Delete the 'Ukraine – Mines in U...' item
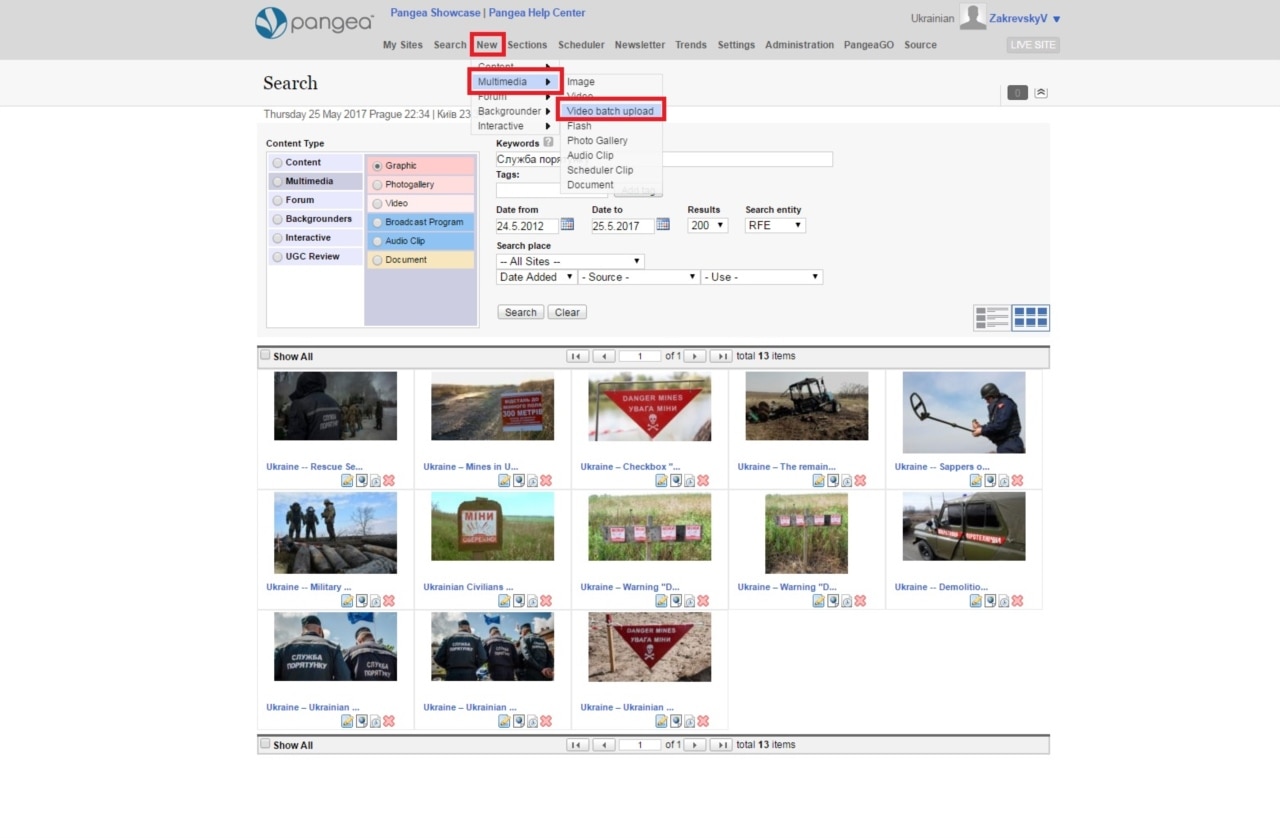This screenshot has height=838, width=1280. 546,481
